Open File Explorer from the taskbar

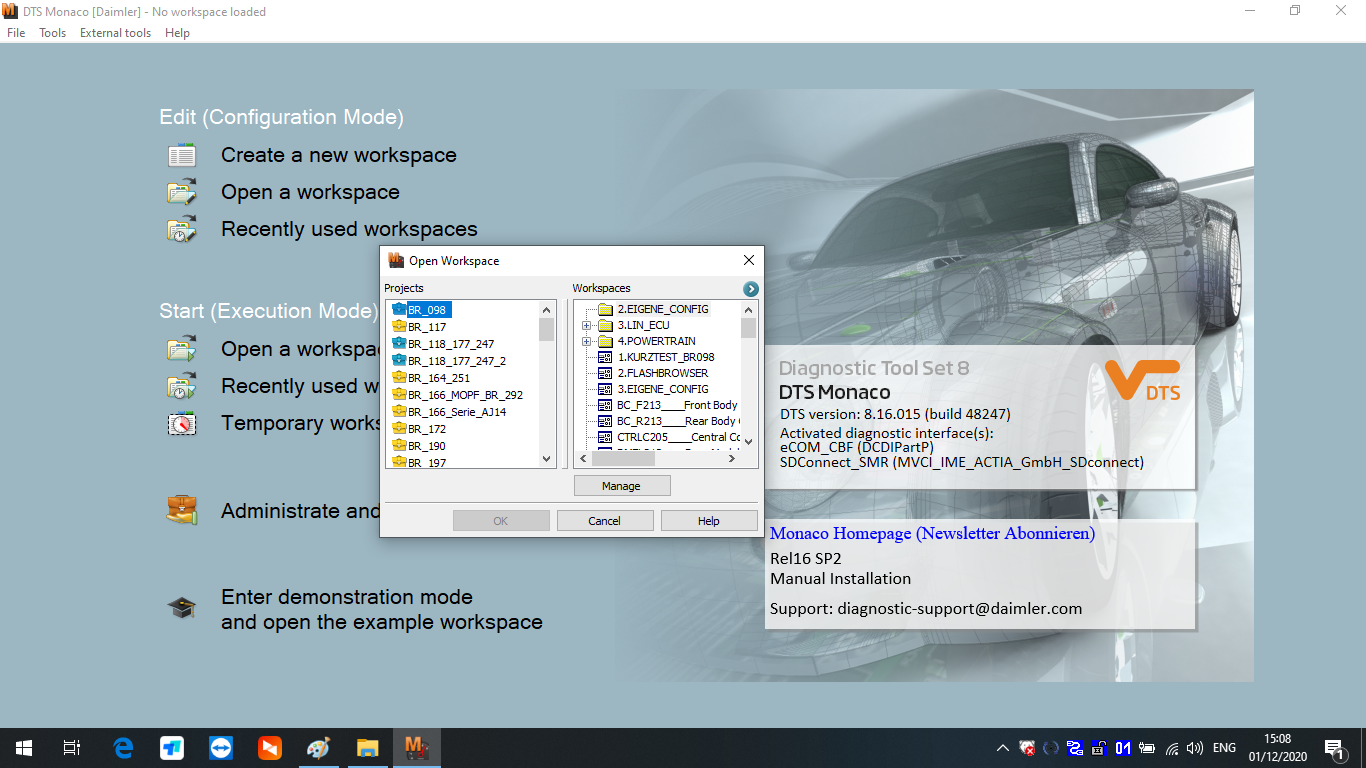[x=367, y=748]
